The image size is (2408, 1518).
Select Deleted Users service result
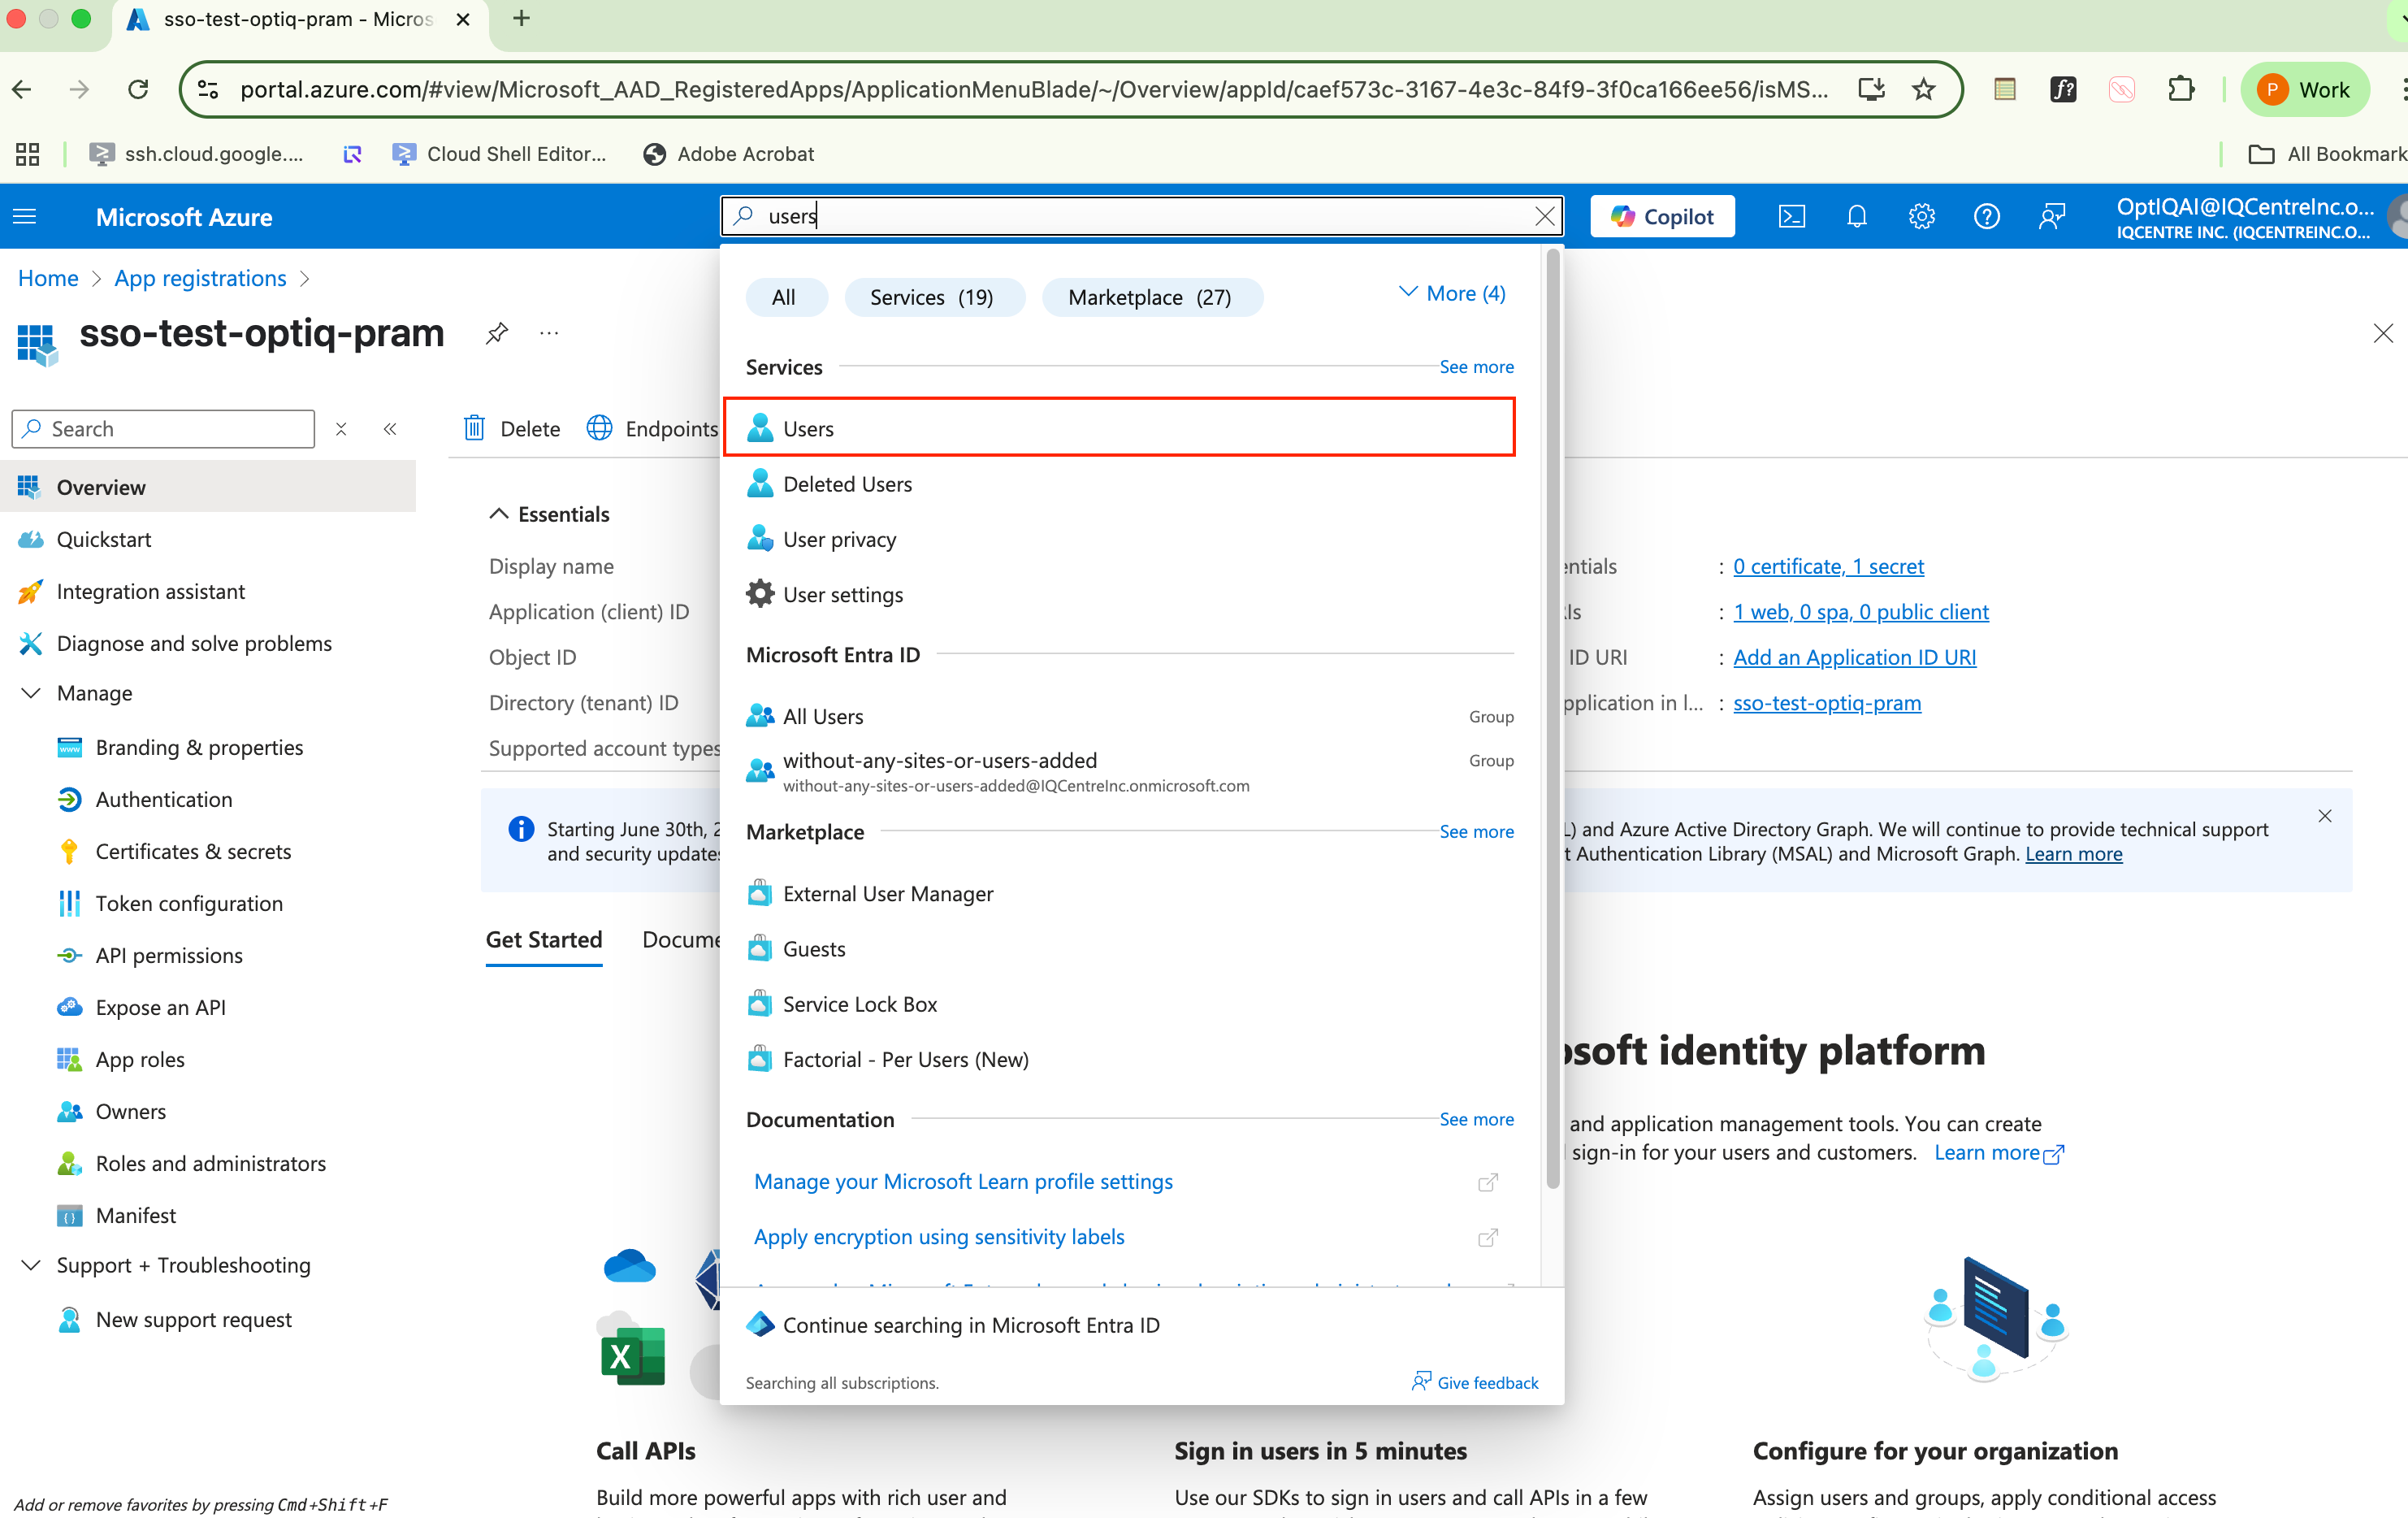[1130, 484]
